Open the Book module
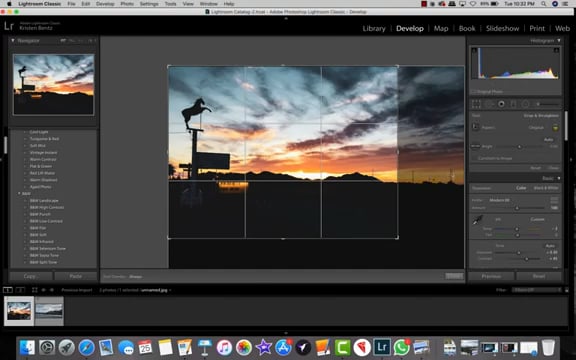This screenshot has height=360, width=576. coord(467,28)
